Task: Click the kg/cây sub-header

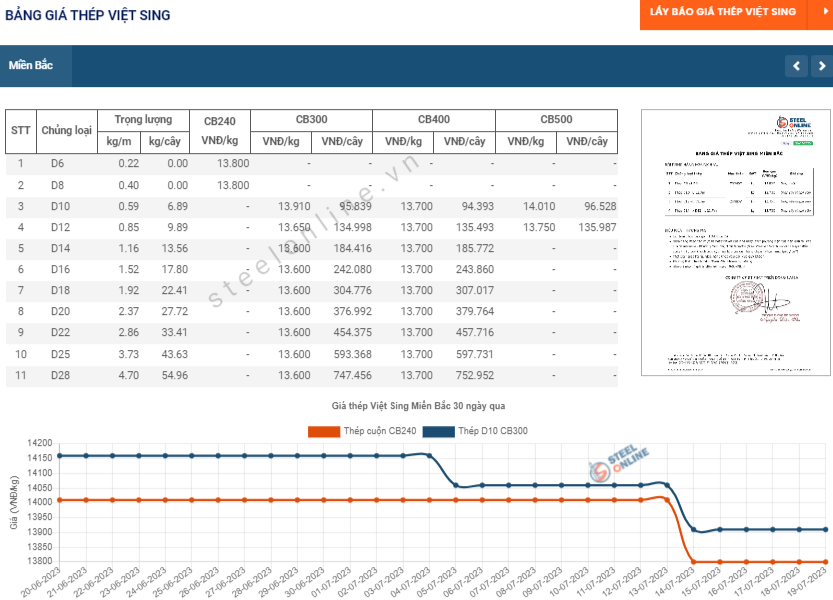Action: click(165, 142)
